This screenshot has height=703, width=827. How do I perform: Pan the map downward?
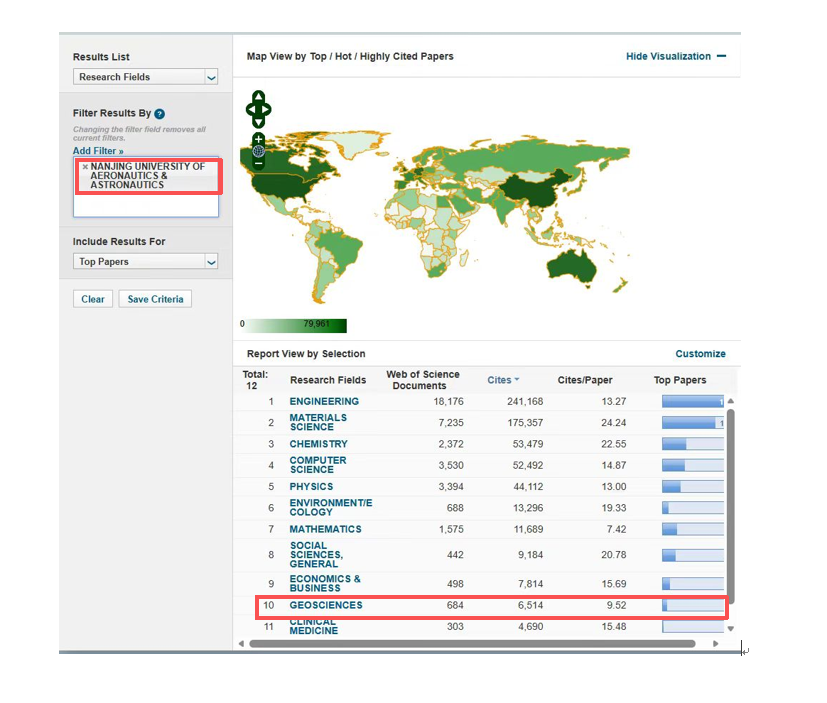(258, 121)
